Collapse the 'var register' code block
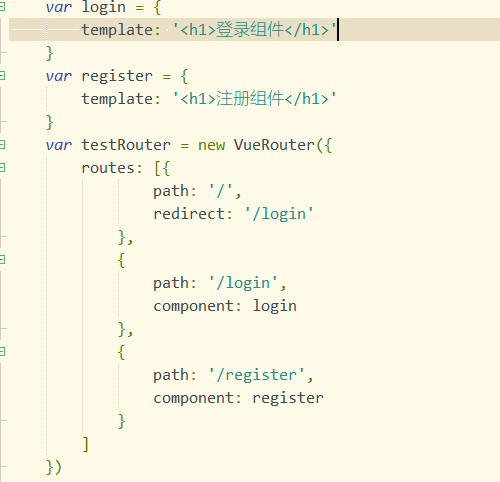 [2, 76]
